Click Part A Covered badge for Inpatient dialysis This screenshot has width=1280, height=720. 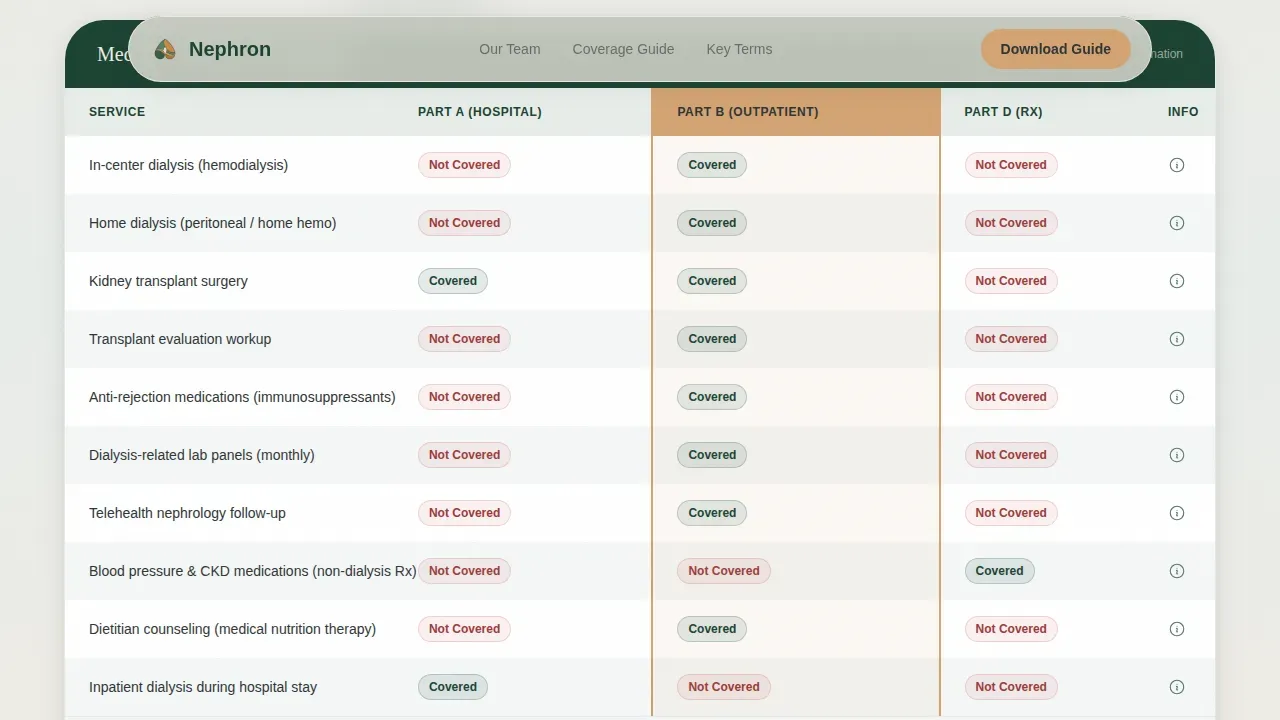[453, 687]
